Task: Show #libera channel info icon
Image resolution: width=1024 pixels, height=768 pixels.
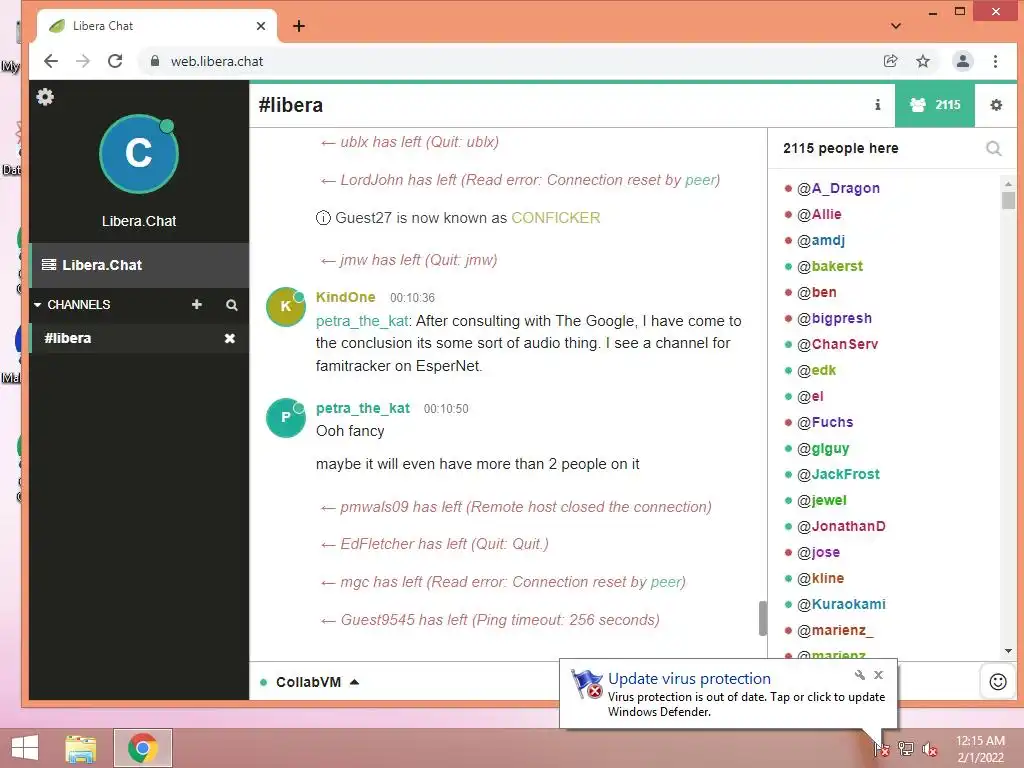Action: [877, 104]
